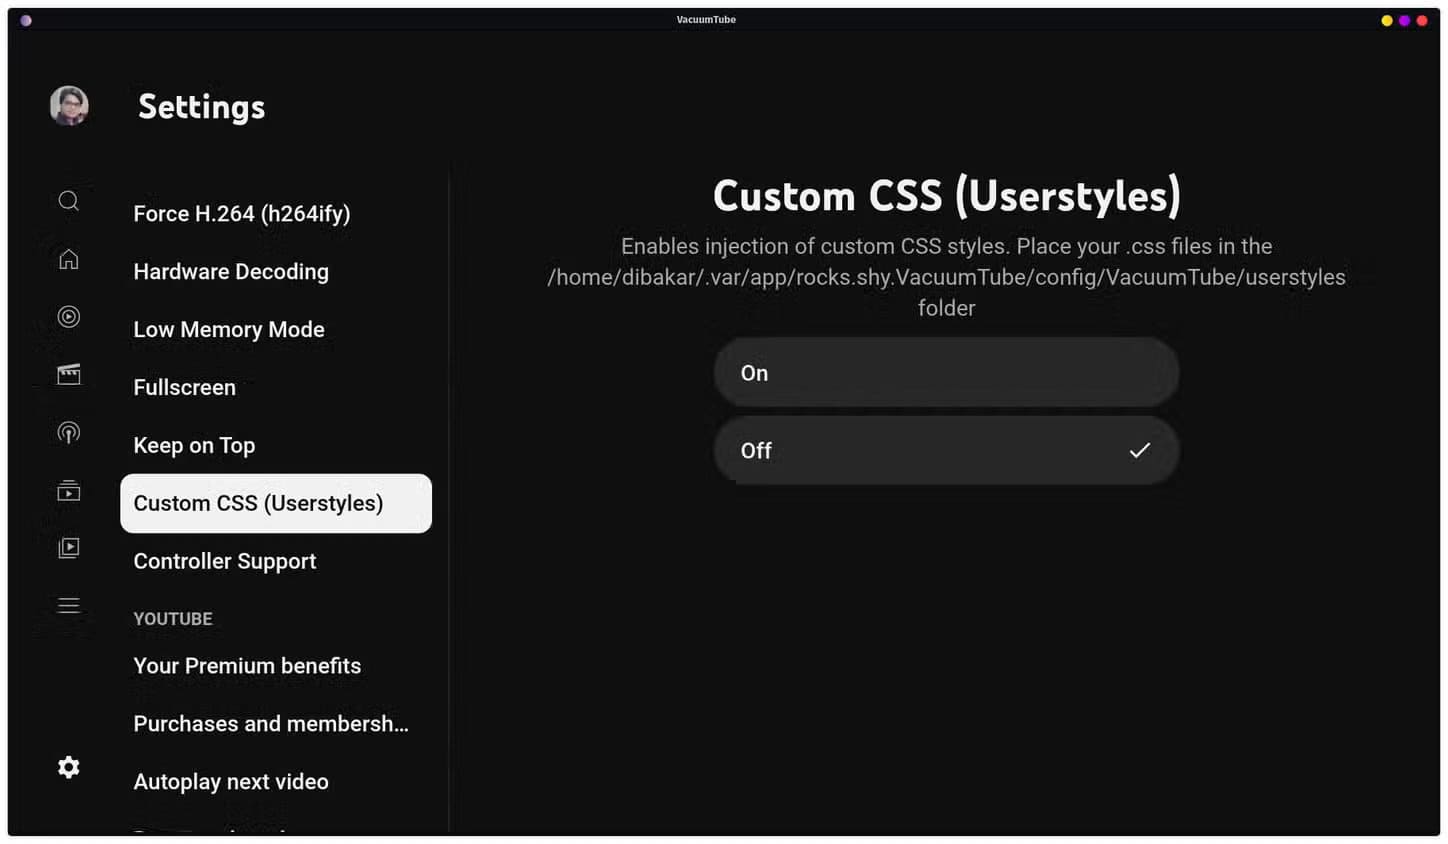
Task: Open Subscriptions from the sidebar icon
Action: (68, 489)
